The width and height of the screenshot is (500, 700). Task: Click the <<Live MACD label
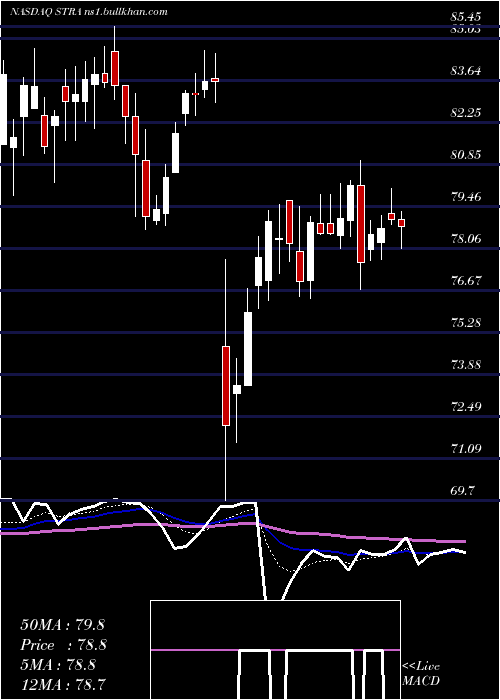[x=421, y=674]
